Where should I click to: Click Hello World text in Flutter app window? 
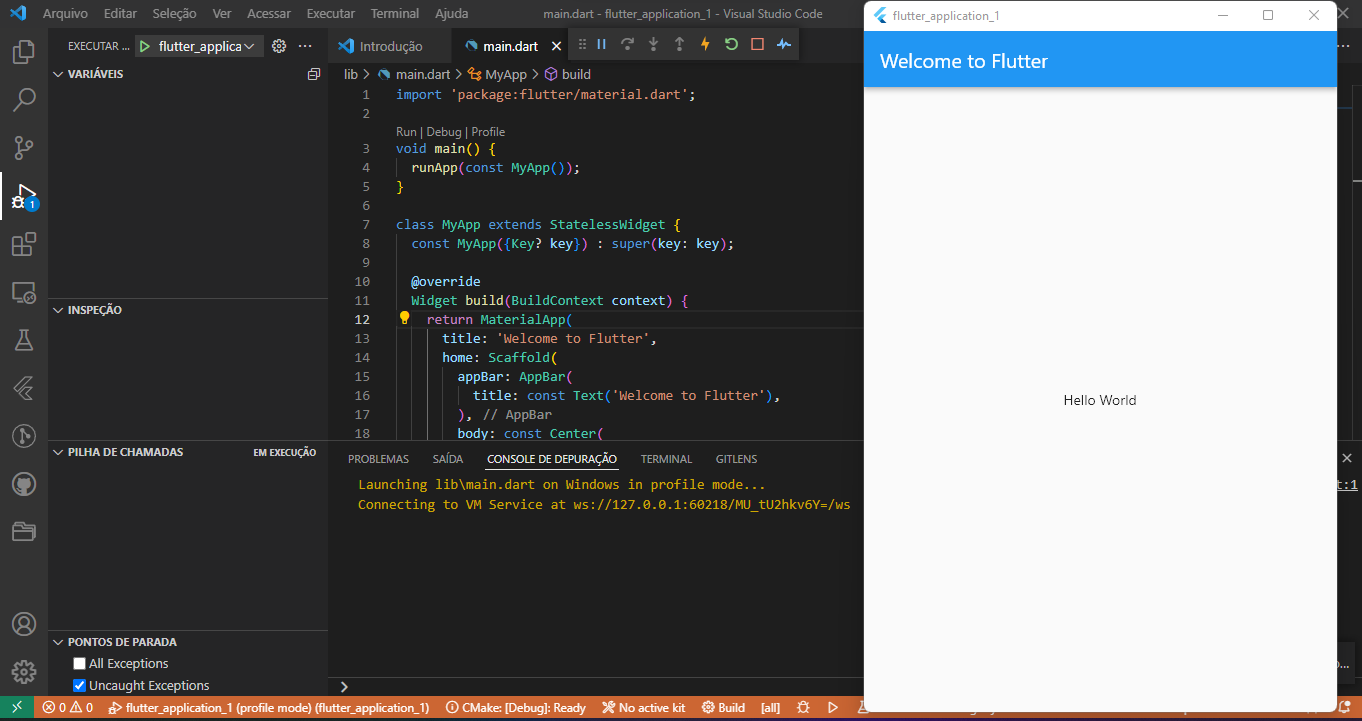point(1100,400)
